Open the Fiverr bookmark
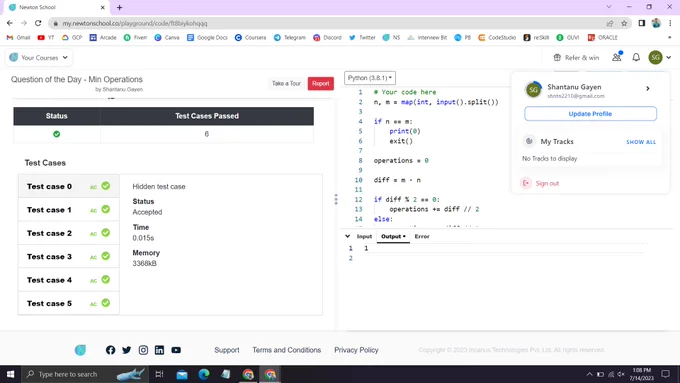Screen dimensions: 680x383 (135, 38)
